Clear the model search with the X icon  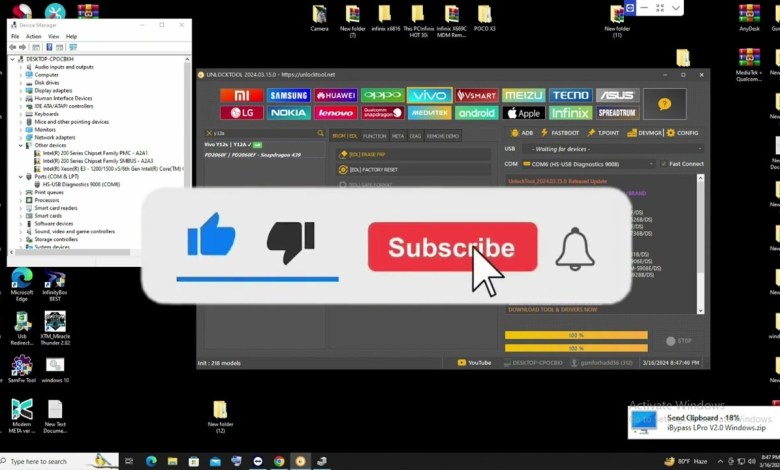[209, 133]
